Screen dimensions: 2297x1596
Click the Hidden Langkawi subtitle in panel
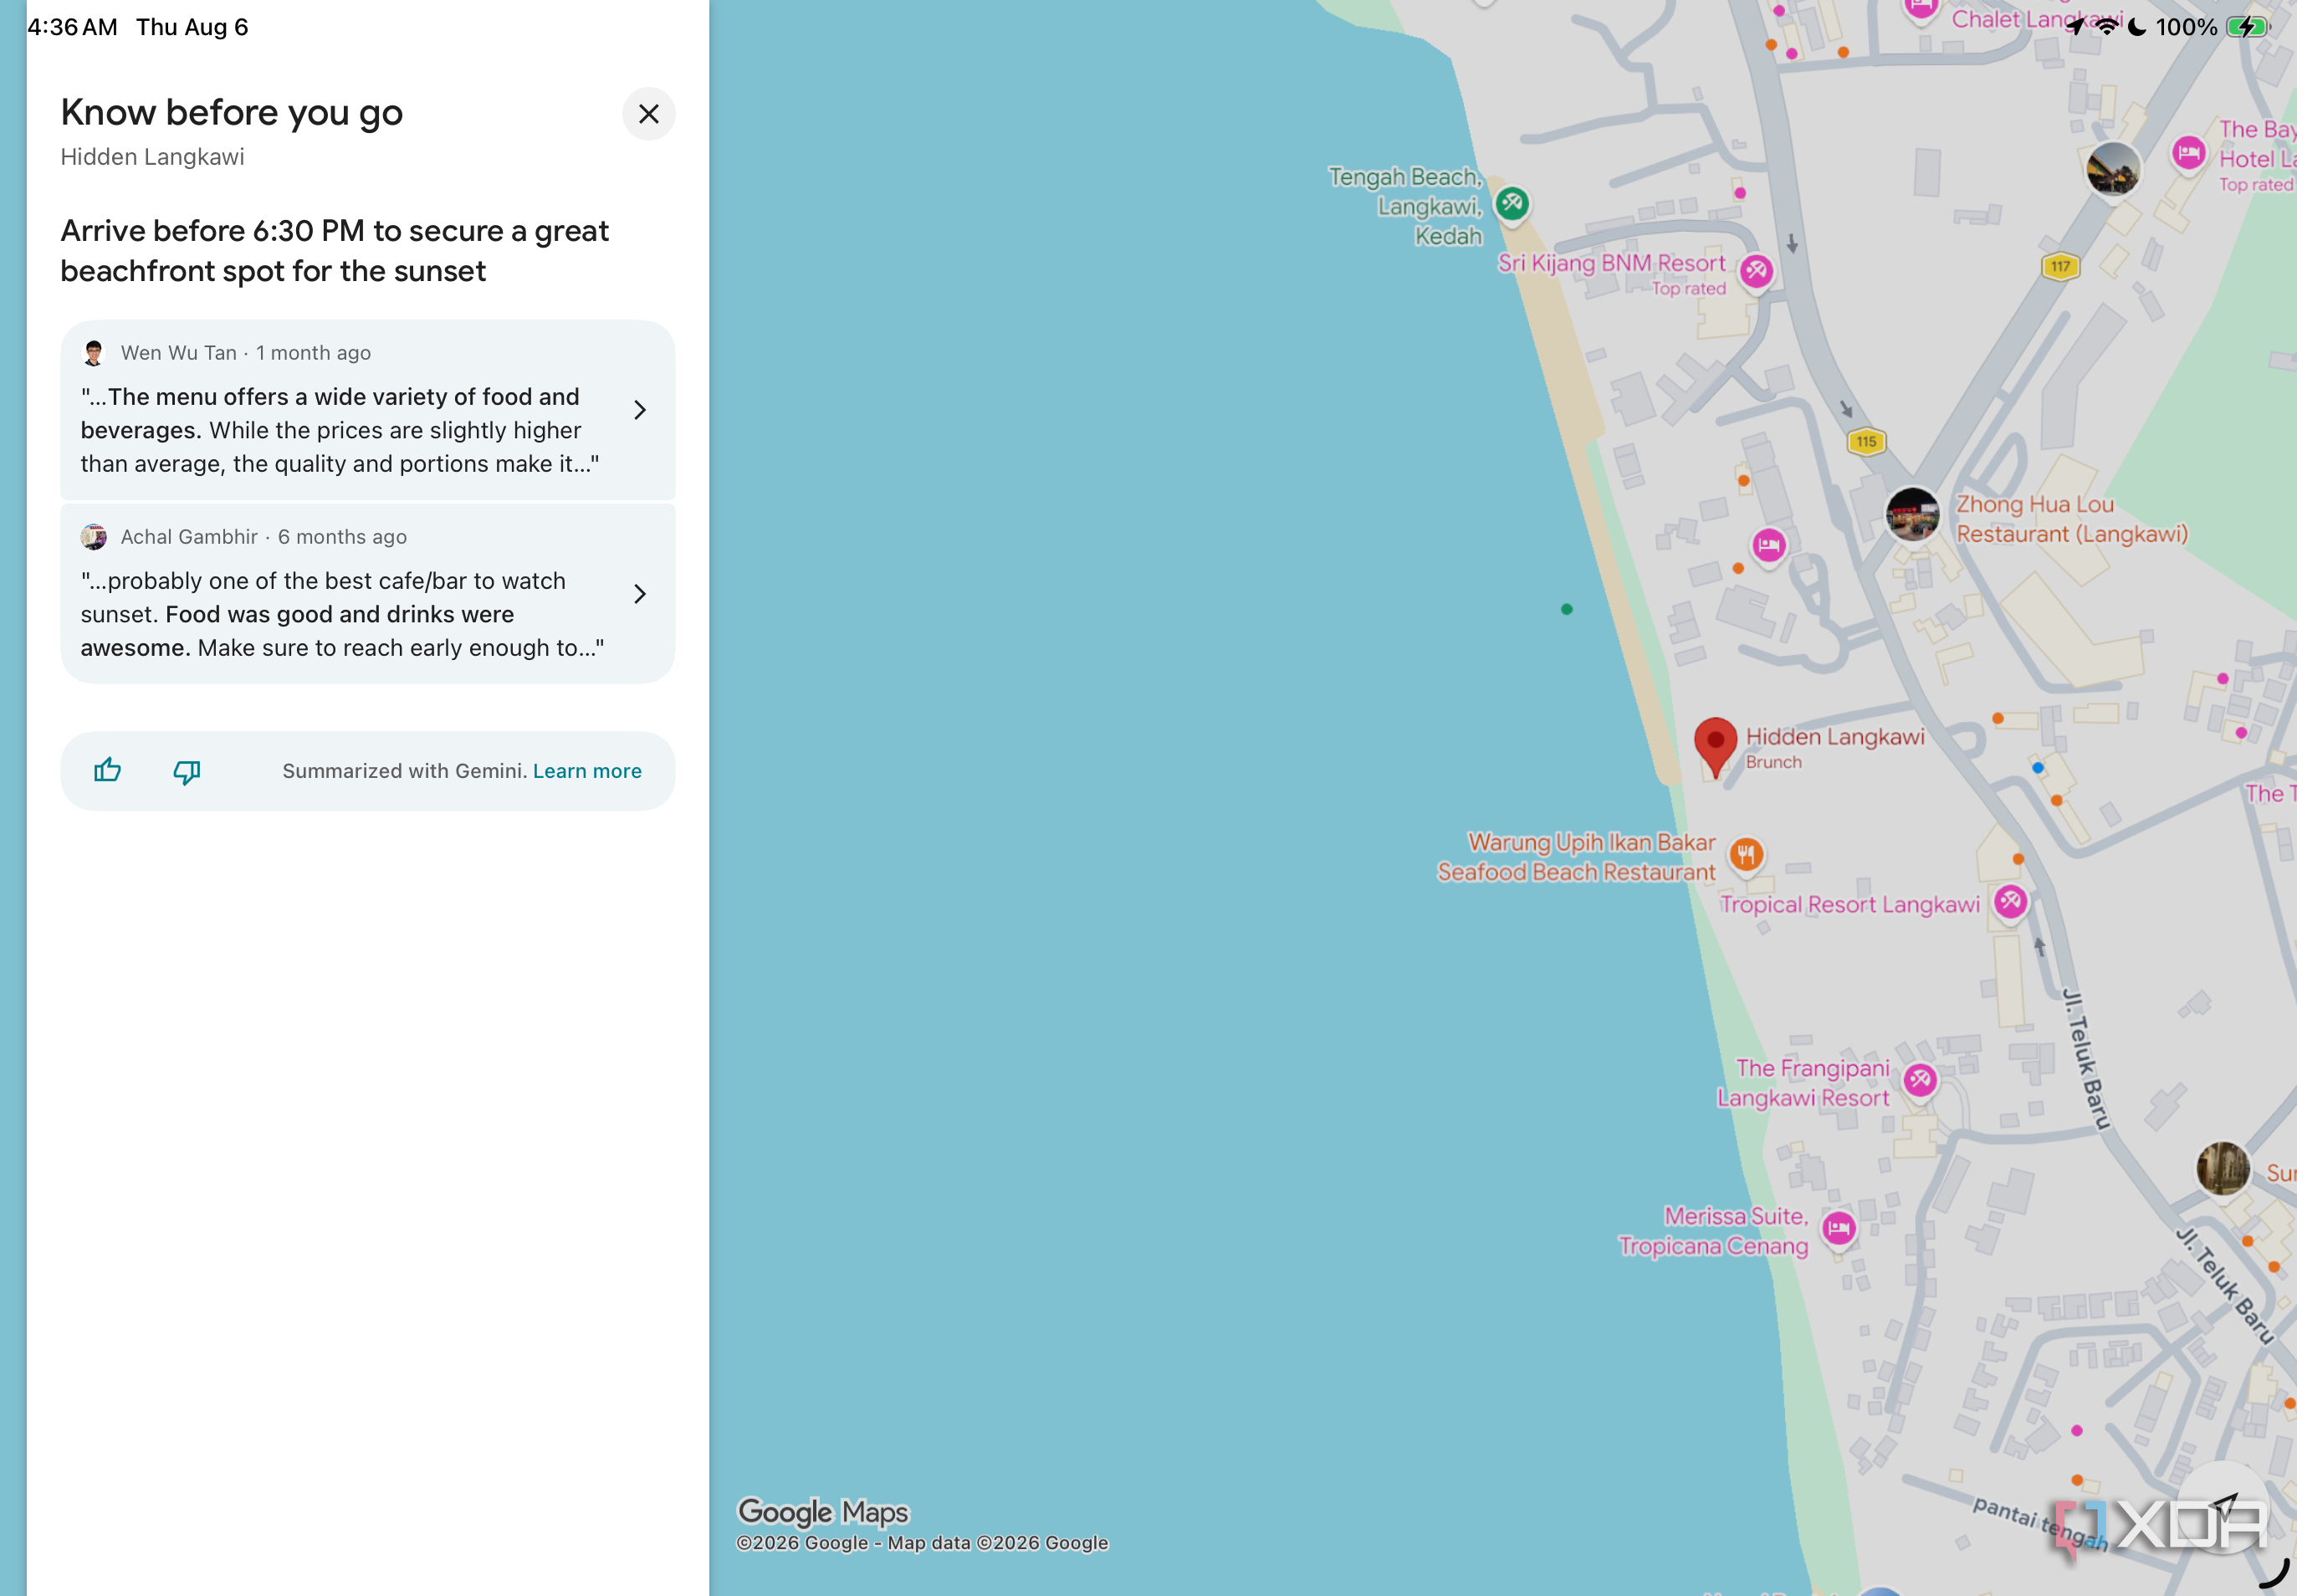pyautogui.click(x=152, y=157)
